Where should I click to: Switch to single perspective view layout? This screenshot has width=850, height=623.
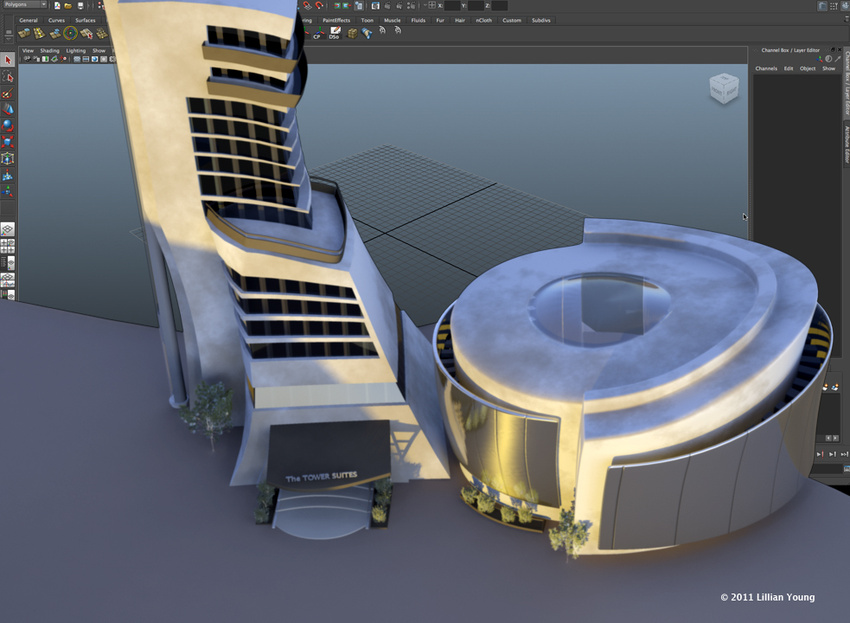coord(8,229)
